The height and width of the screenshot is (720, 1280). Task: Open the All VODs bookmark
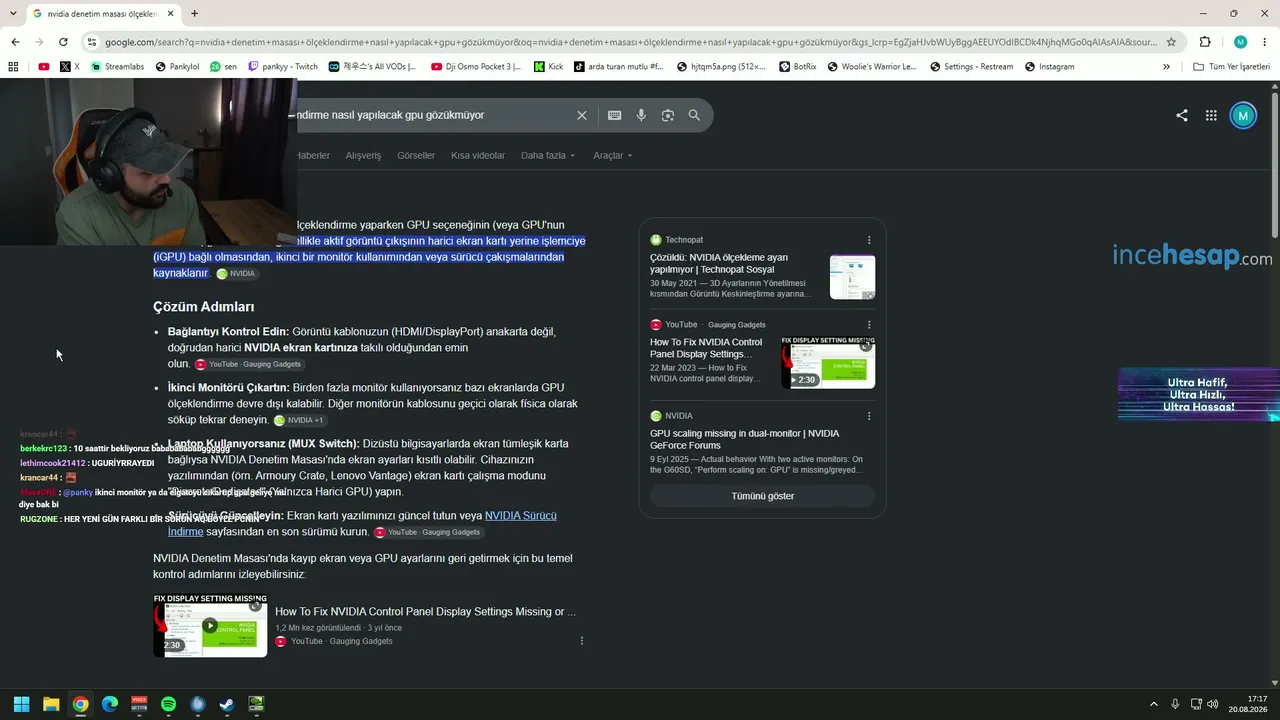point(372,67)
